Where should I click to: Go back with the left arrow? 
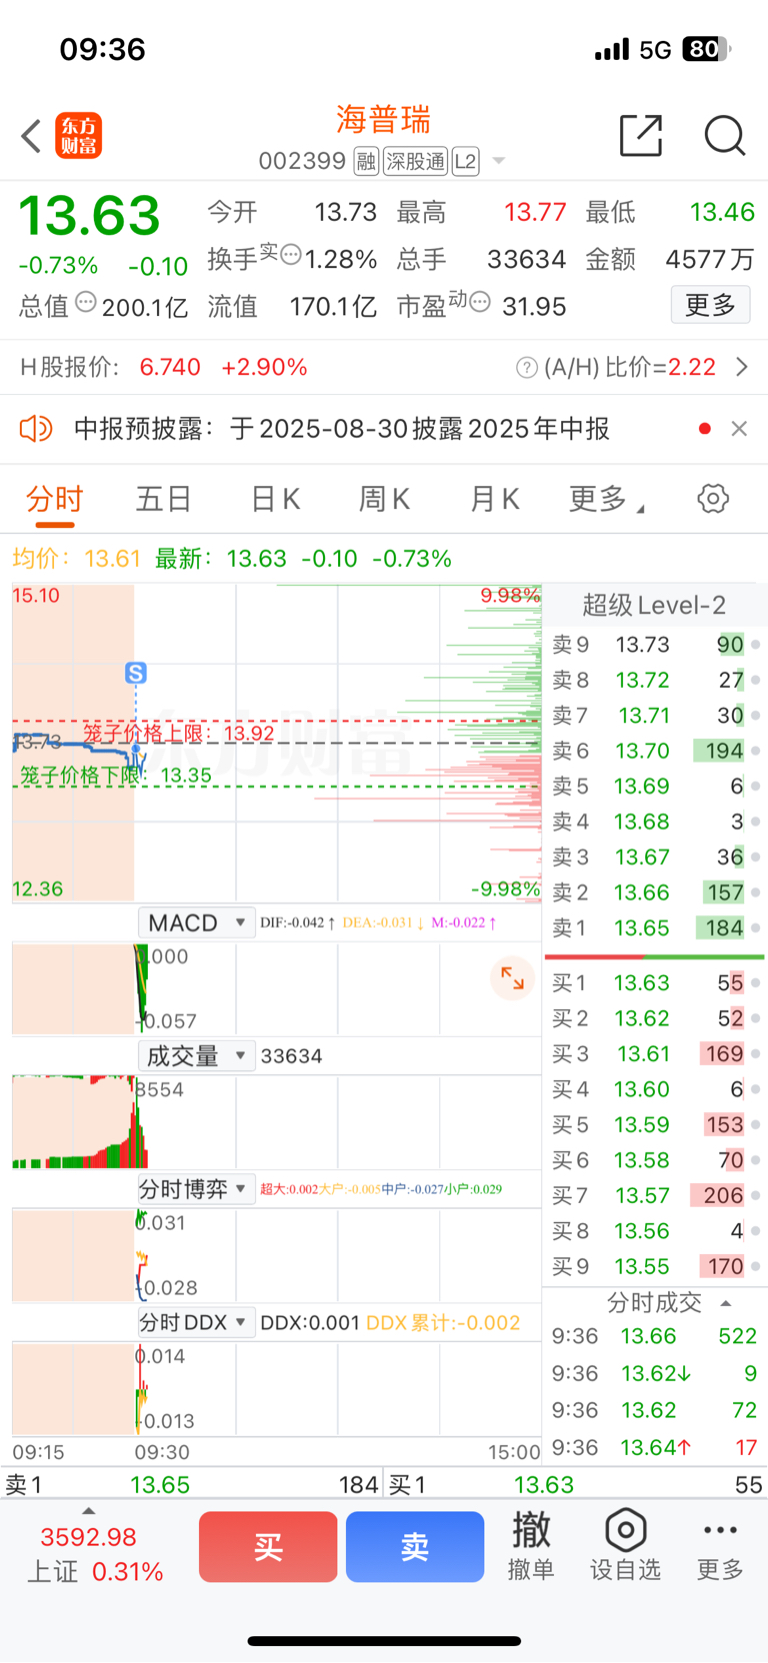(x=31, y=136)
